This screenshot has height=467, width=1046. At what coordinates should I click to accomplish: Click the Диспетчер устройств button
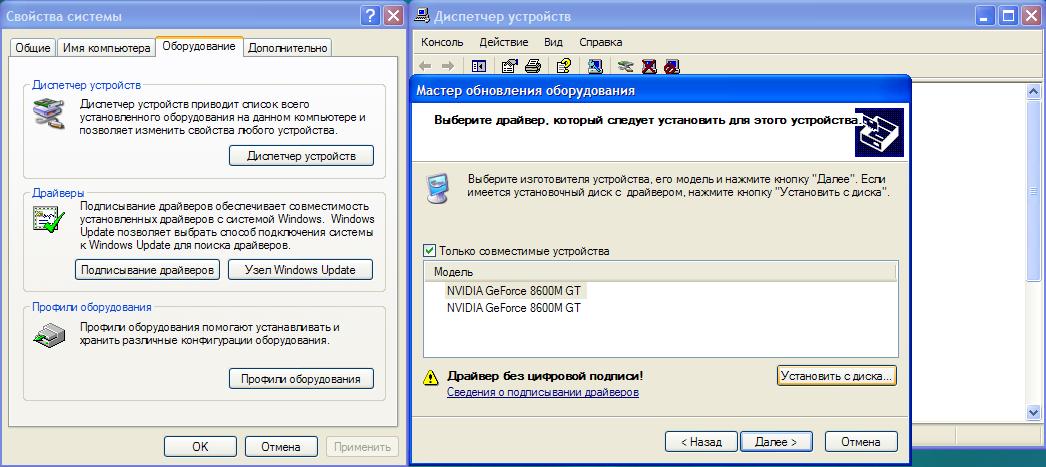pos(302,155)
